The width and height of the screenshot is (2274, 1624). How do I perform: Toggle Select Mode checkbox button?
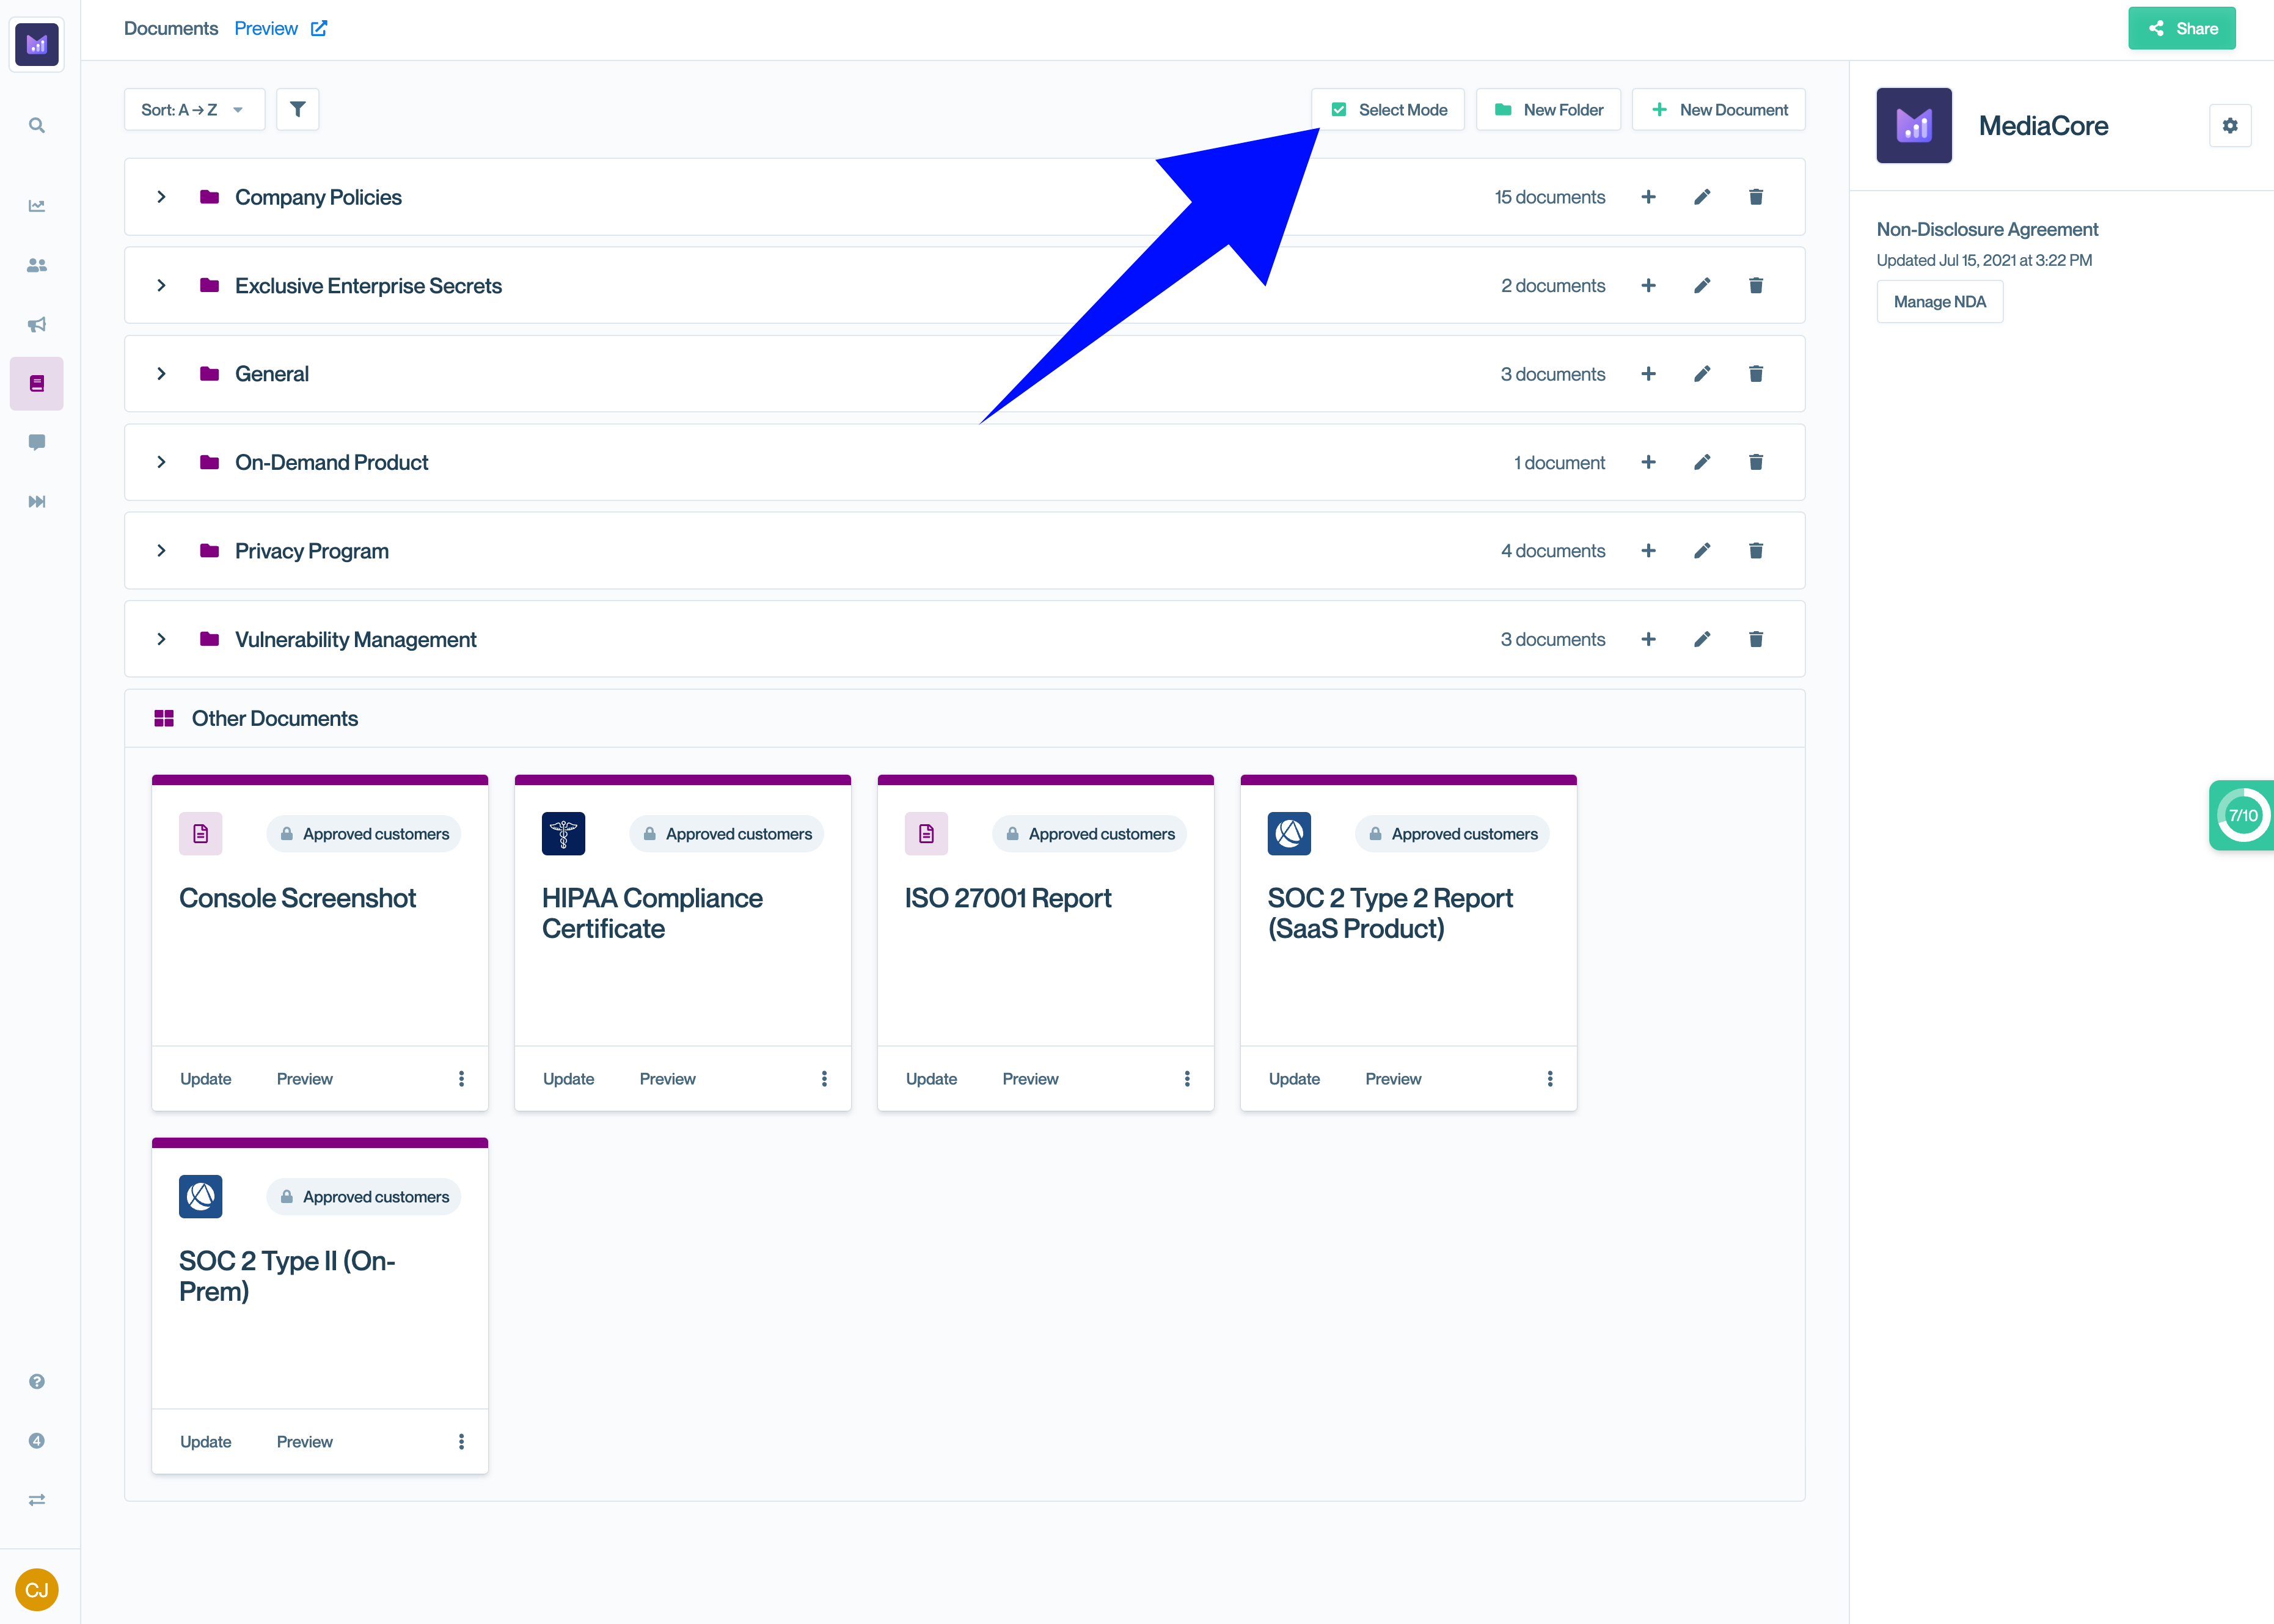(x=1388, y=110)
